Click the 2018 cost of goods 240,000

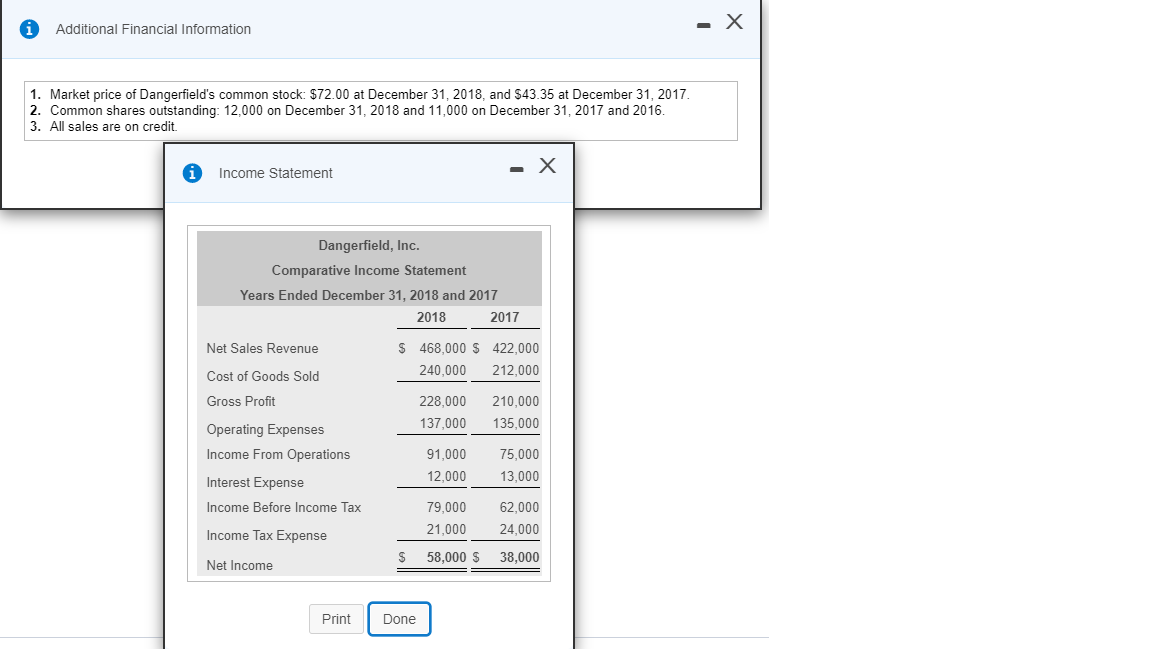point(442,370)
